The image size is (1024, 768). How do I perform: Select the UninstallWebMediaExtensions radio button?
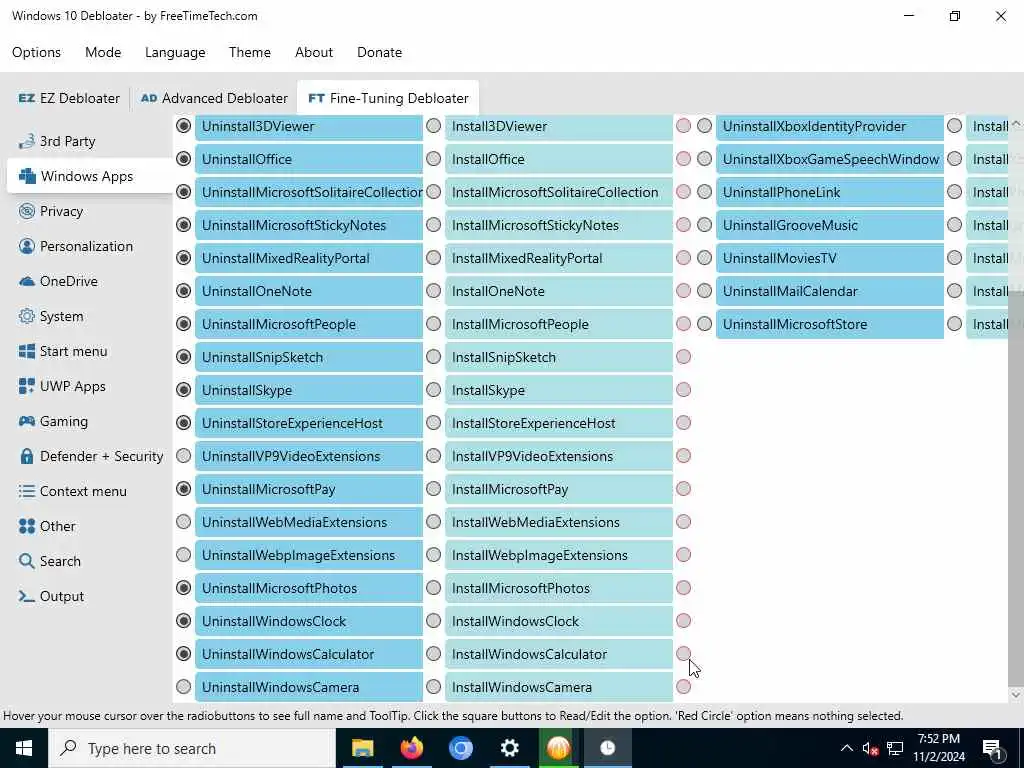pyautogui.click(x=184, y=522)
